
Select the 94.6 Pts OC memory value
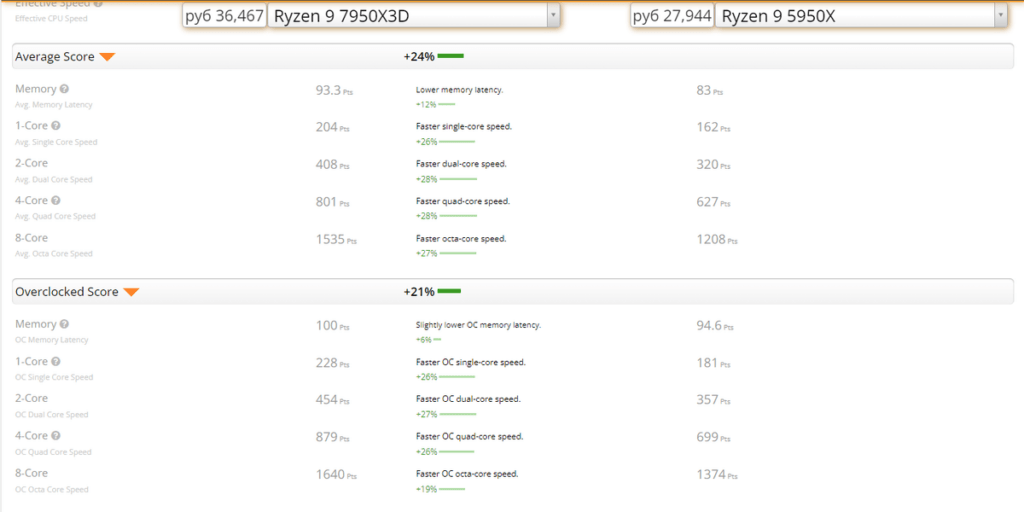point(715,326)
